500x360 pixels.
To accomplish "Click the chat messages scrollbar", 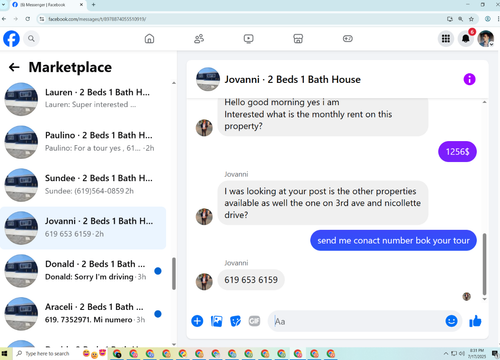I will point(484,264).
